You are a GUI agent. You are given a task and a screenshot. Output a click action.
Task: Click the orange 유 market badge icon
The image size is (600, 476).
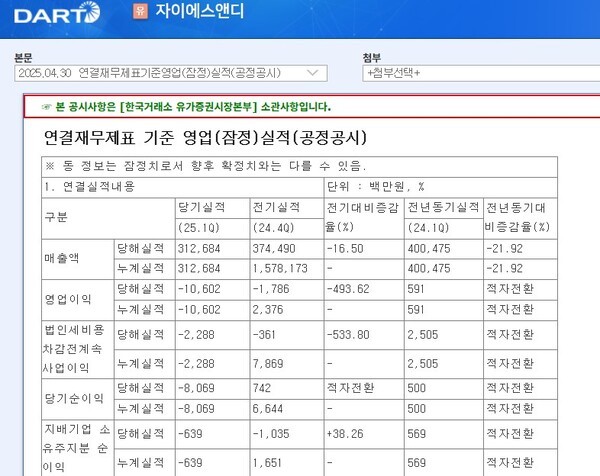[140, 11]
